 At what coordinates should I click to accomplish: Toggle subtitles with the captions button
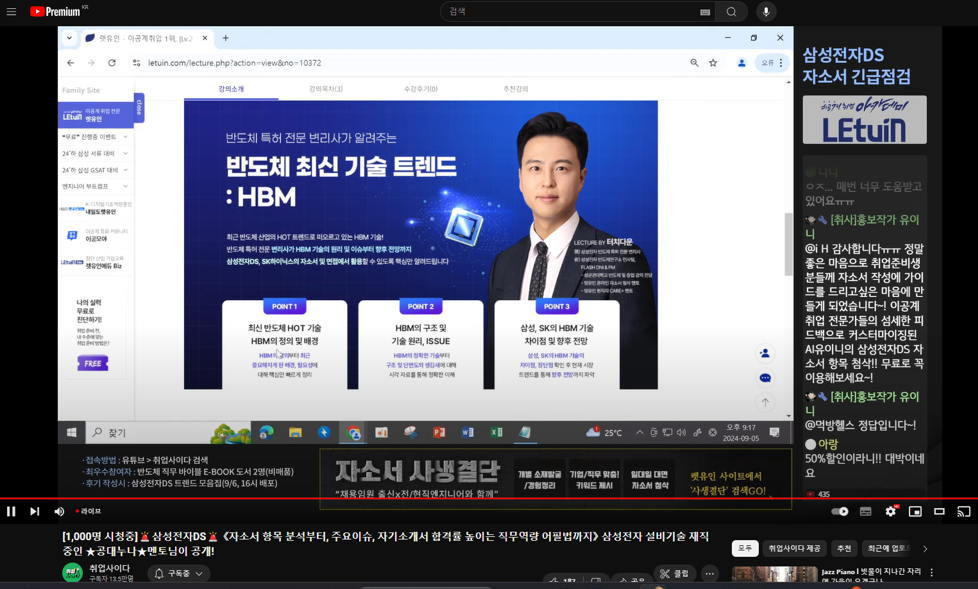(866, 512)
